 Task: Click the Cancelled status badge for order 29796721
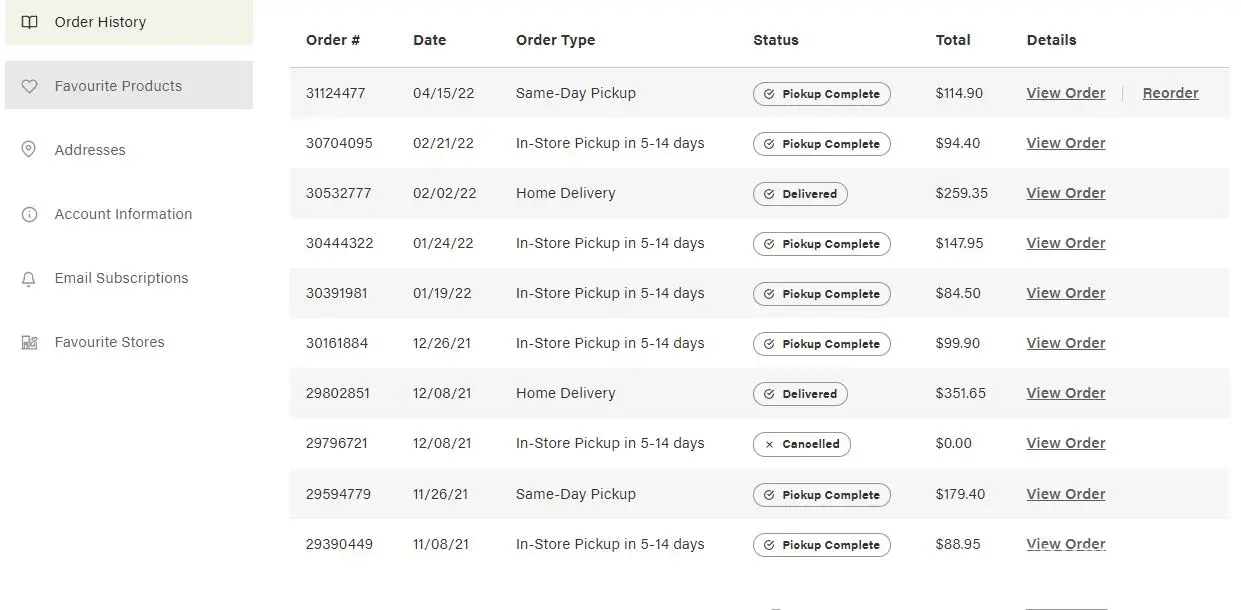(801, 444)
